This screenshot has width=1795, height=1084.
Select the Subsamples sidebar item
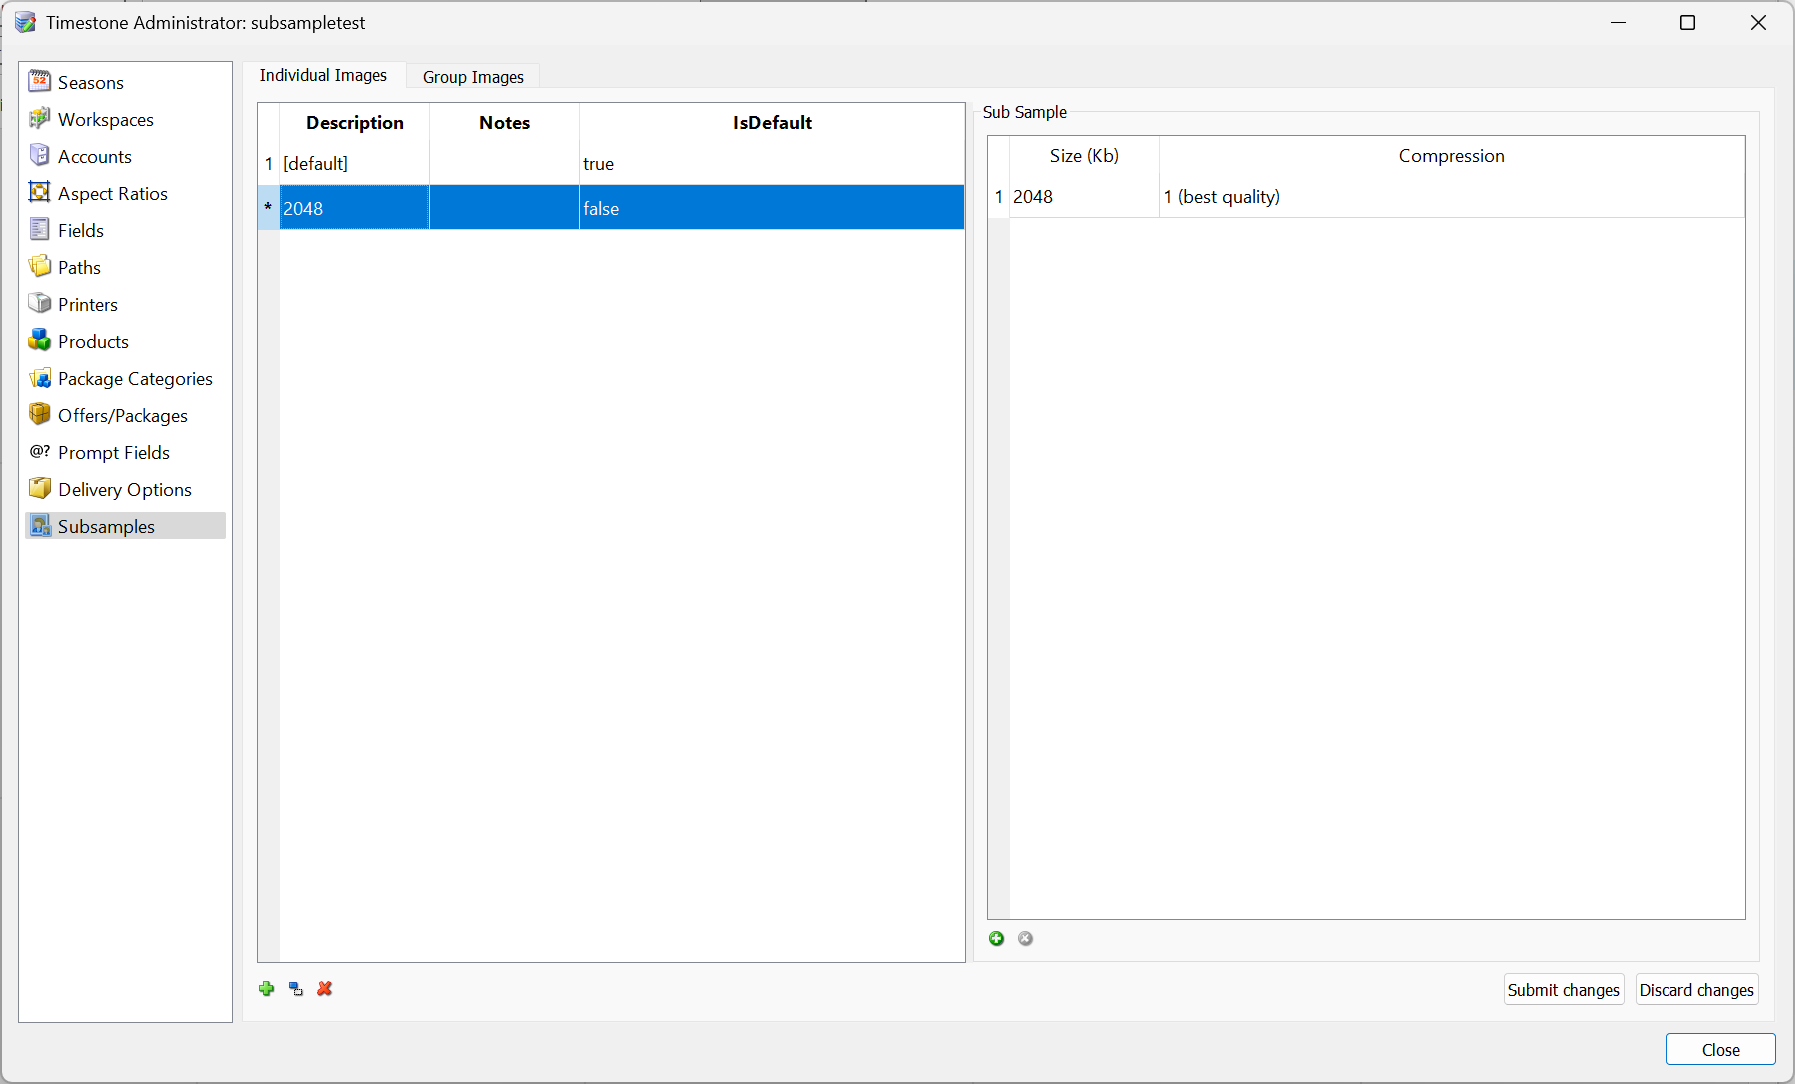[125, 526]
